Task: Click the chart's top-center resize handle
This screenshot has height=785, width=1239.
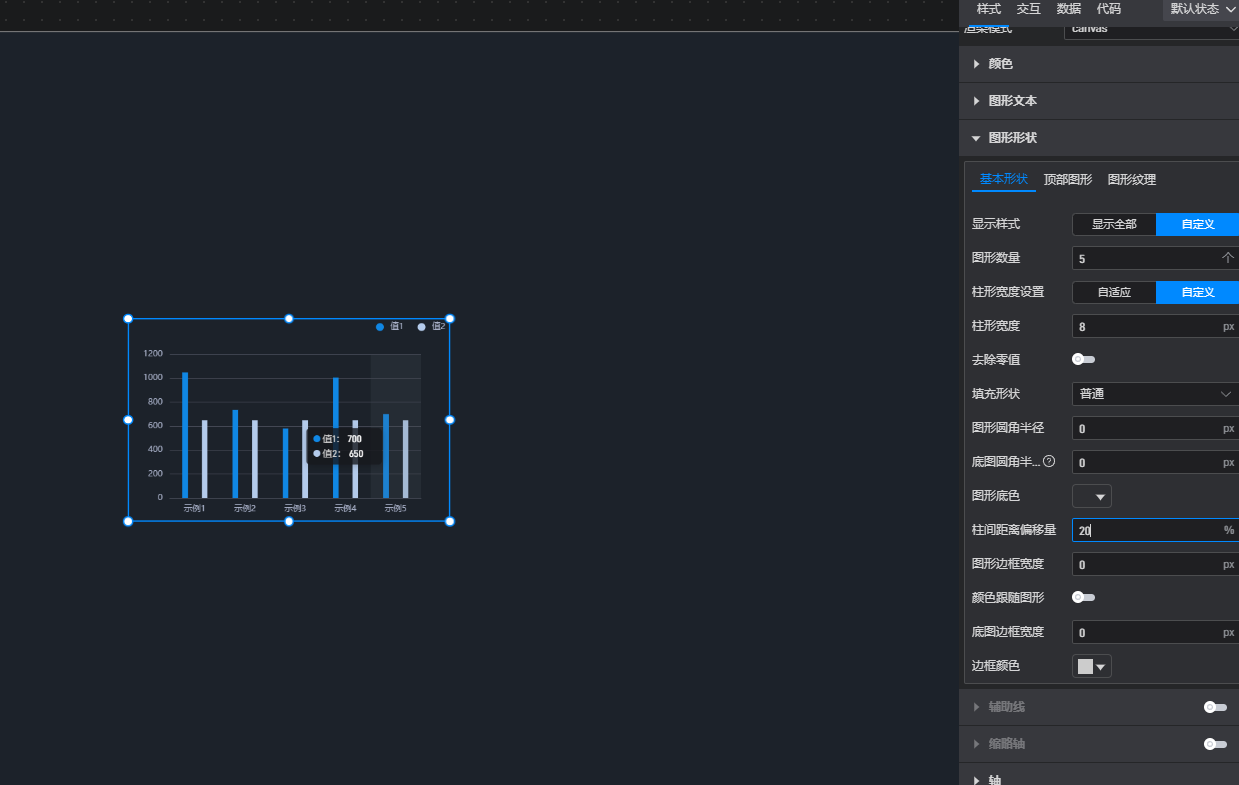Action: tap(289, 319)
